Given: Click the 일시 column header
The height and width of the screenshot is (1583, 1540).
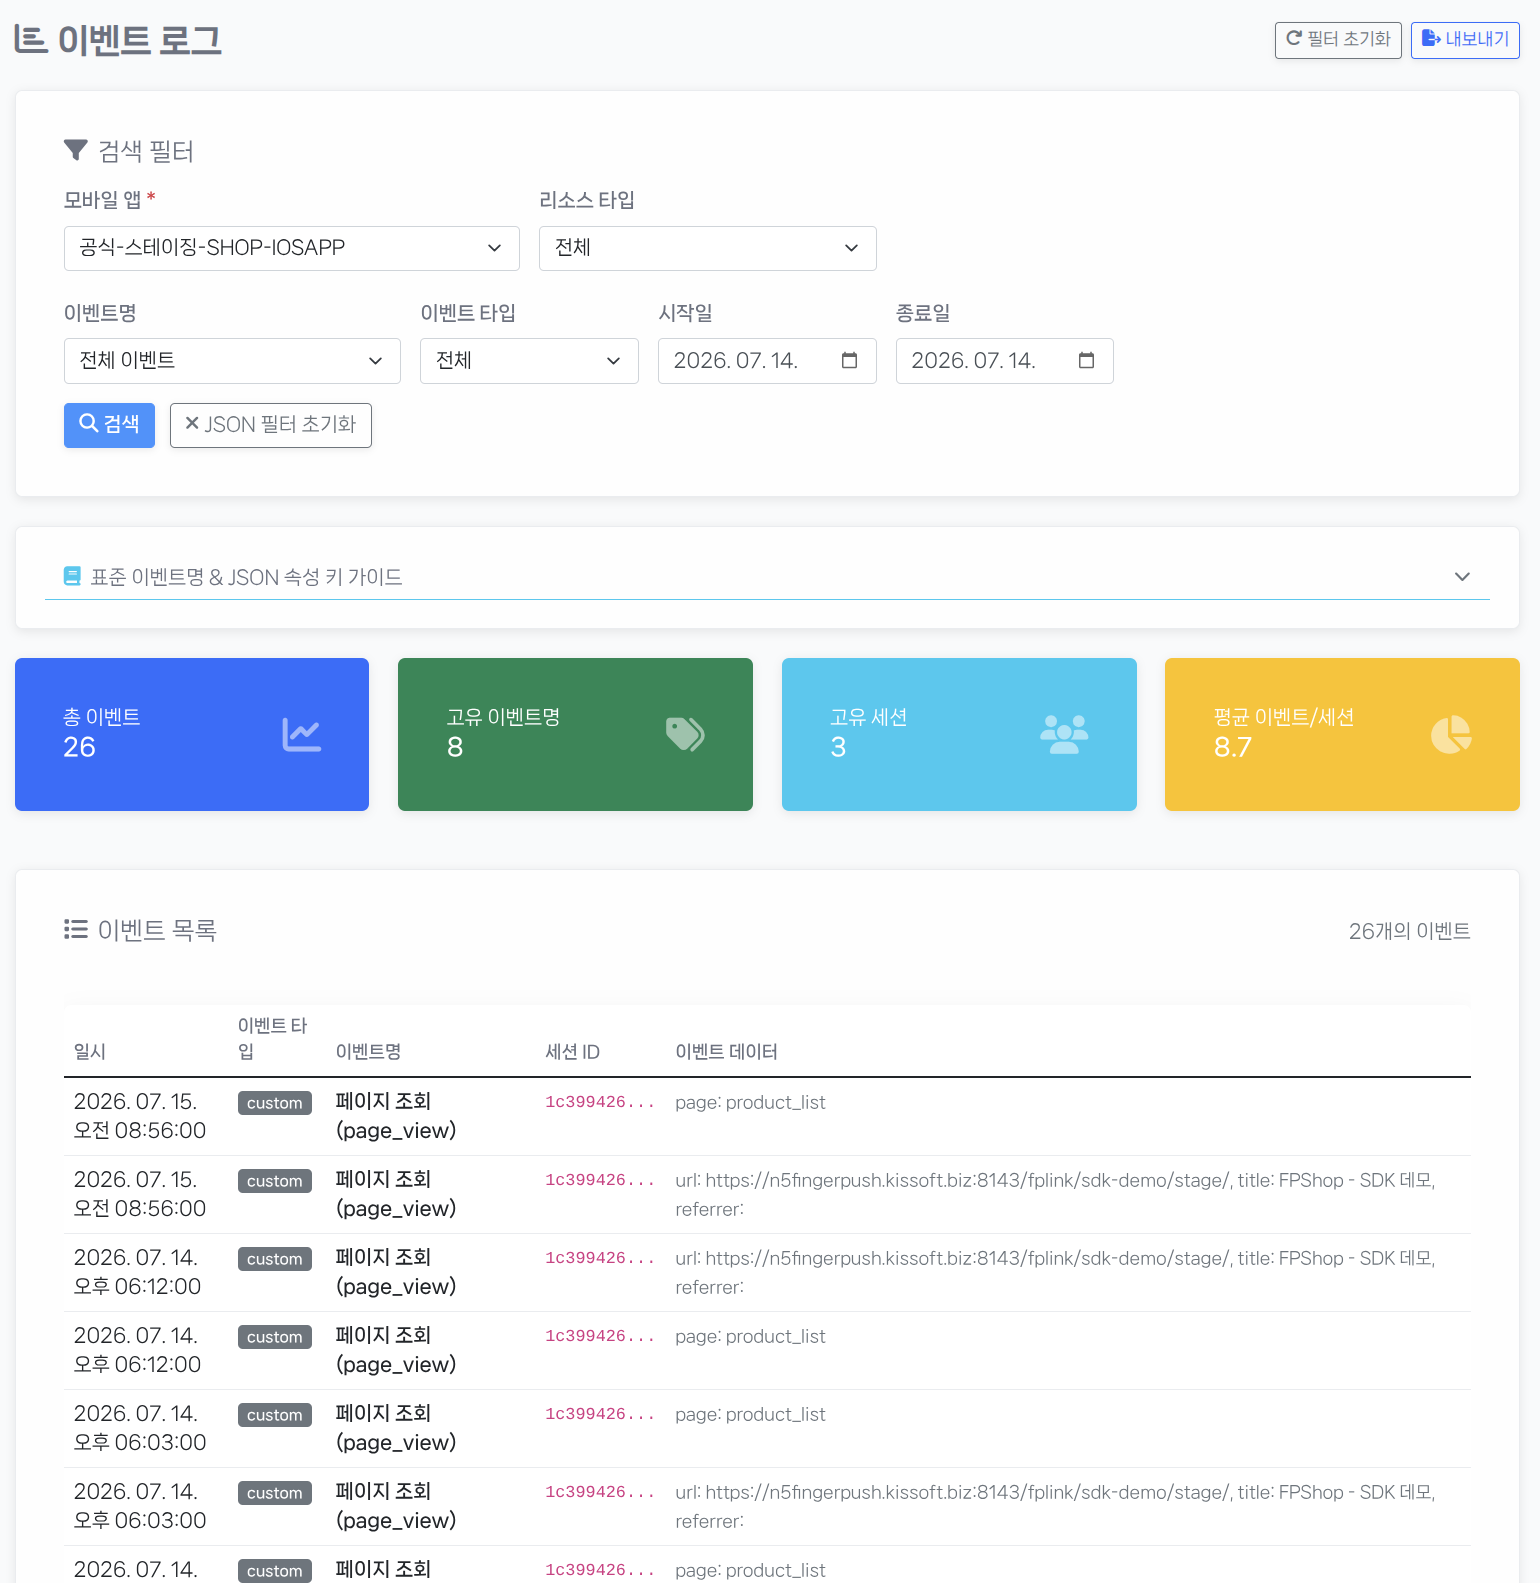Looking at the screenshot, I should point(90,1052).
